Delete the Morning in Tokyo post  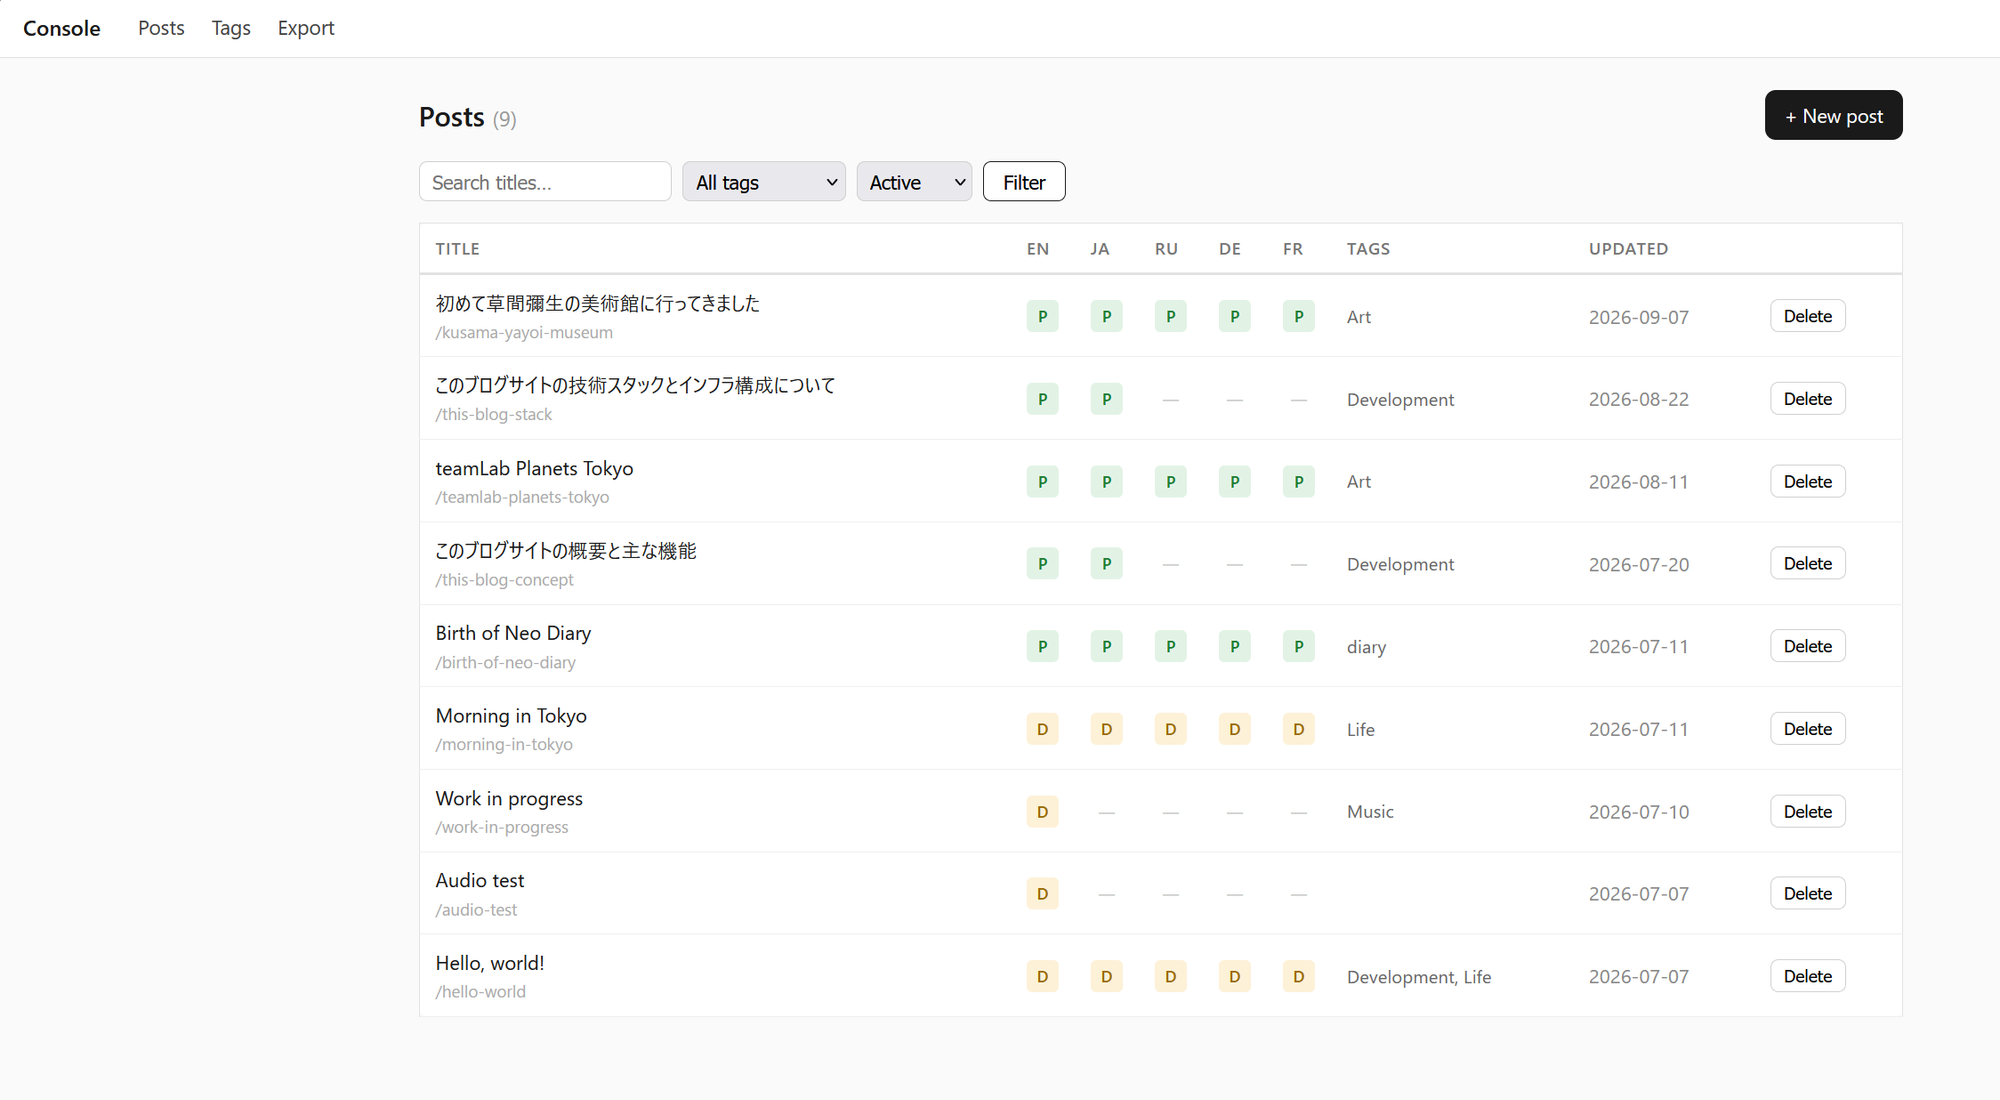tap(1807, 729)
